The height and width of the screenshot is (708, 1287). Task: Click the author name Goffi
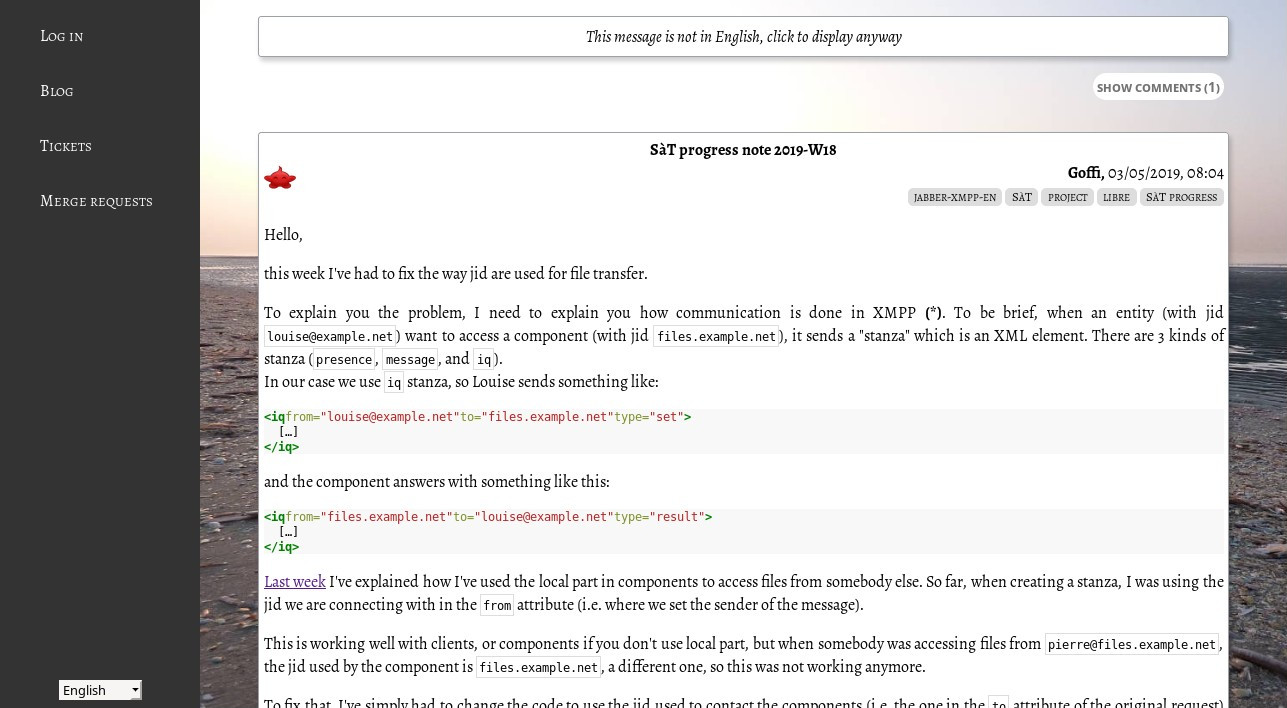pyautogui.click(x=1085, y=173)
